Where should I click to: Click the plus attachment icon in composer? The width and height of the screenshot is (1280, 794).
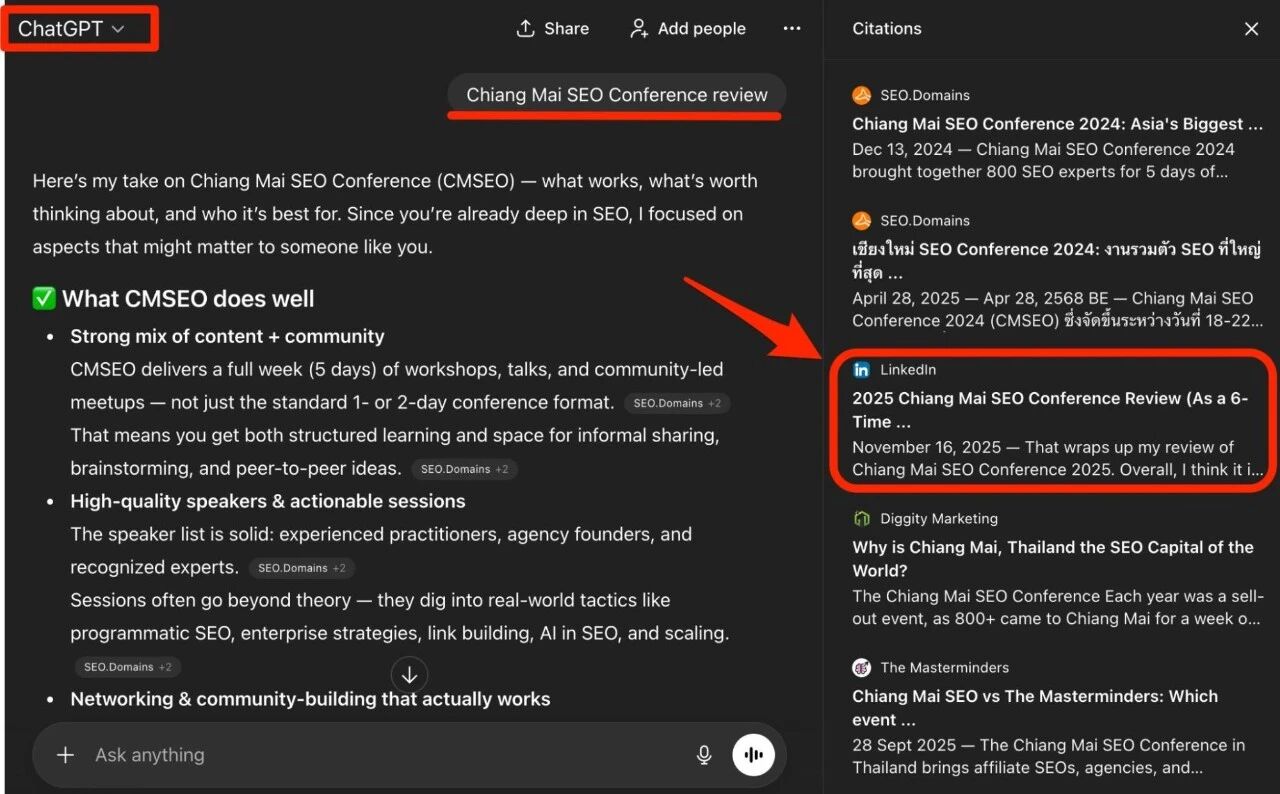tap(66, 755)
